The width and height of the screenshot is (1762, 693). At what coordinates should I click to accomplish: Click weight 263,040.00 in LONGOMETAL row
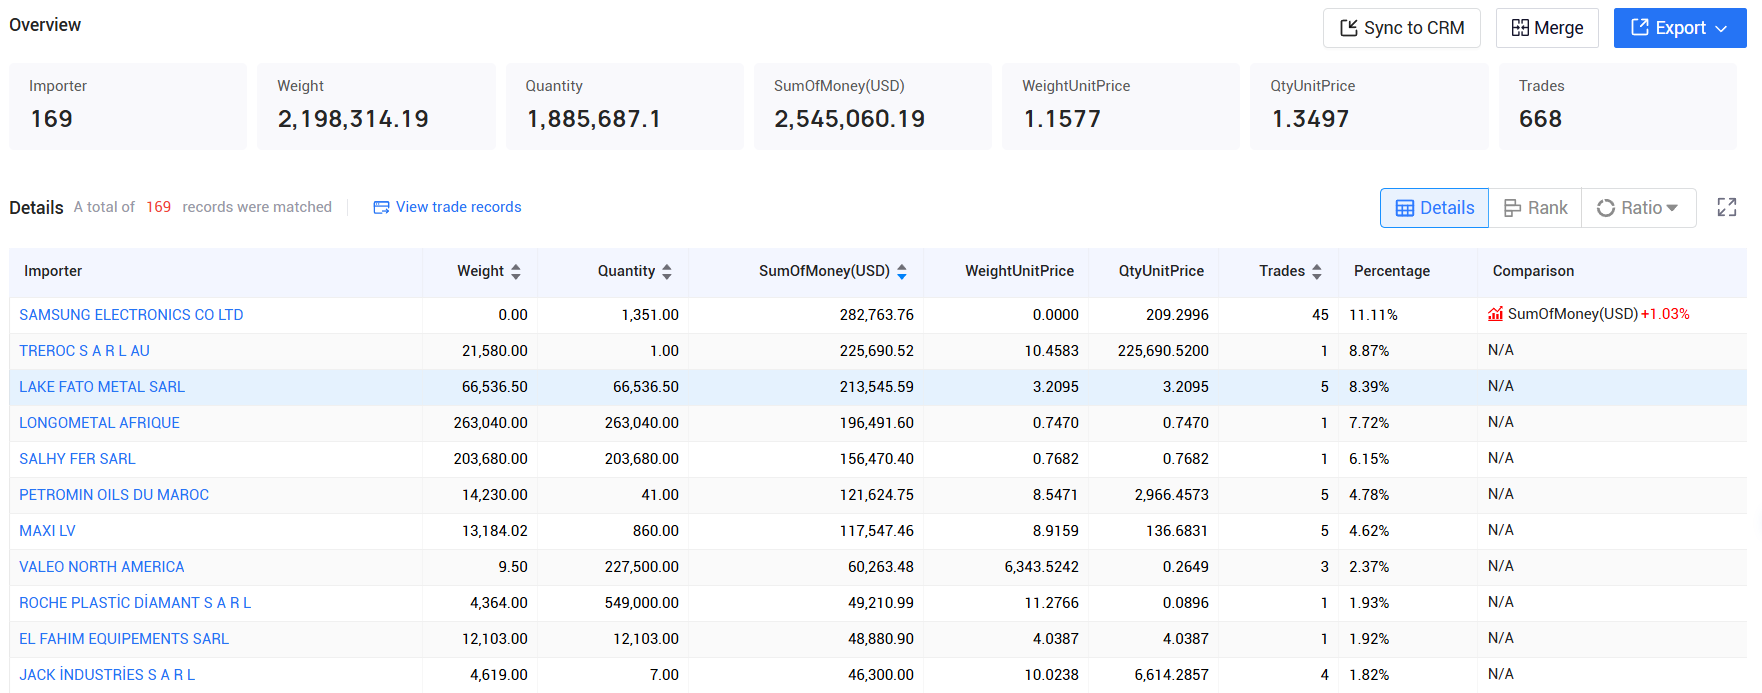click(x=490, y=423)
